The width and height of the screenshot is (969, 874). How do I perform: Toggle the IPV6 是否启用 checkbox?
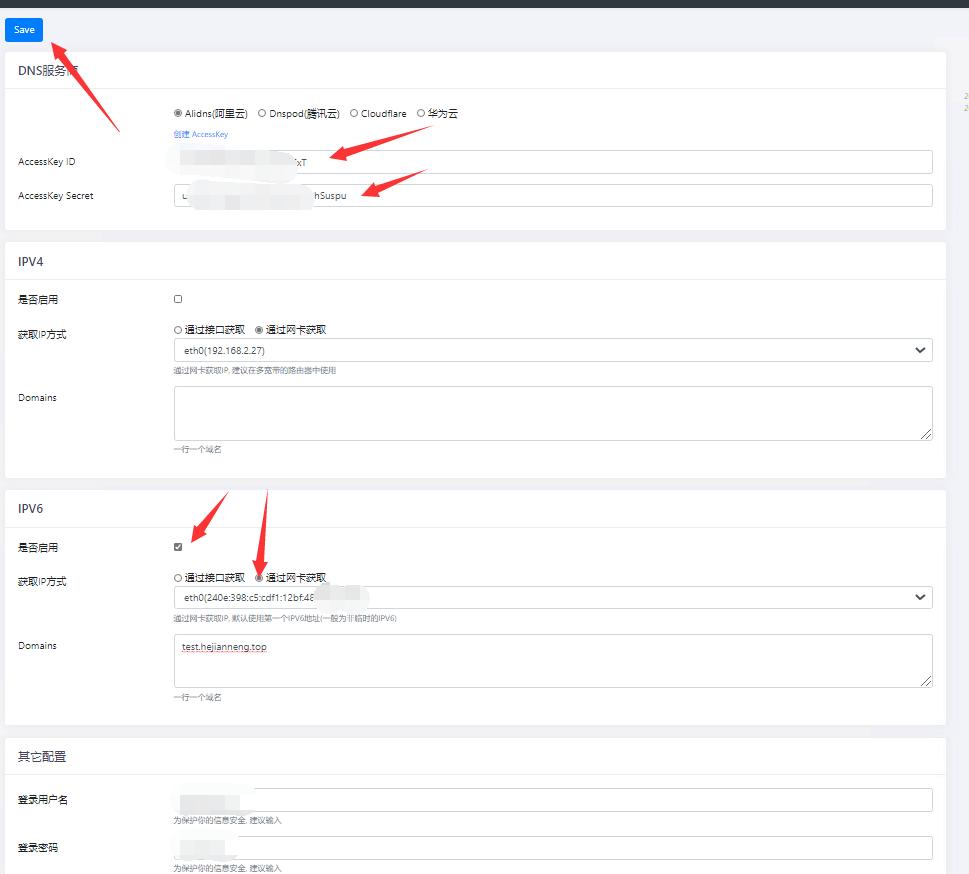pos(178,547)
